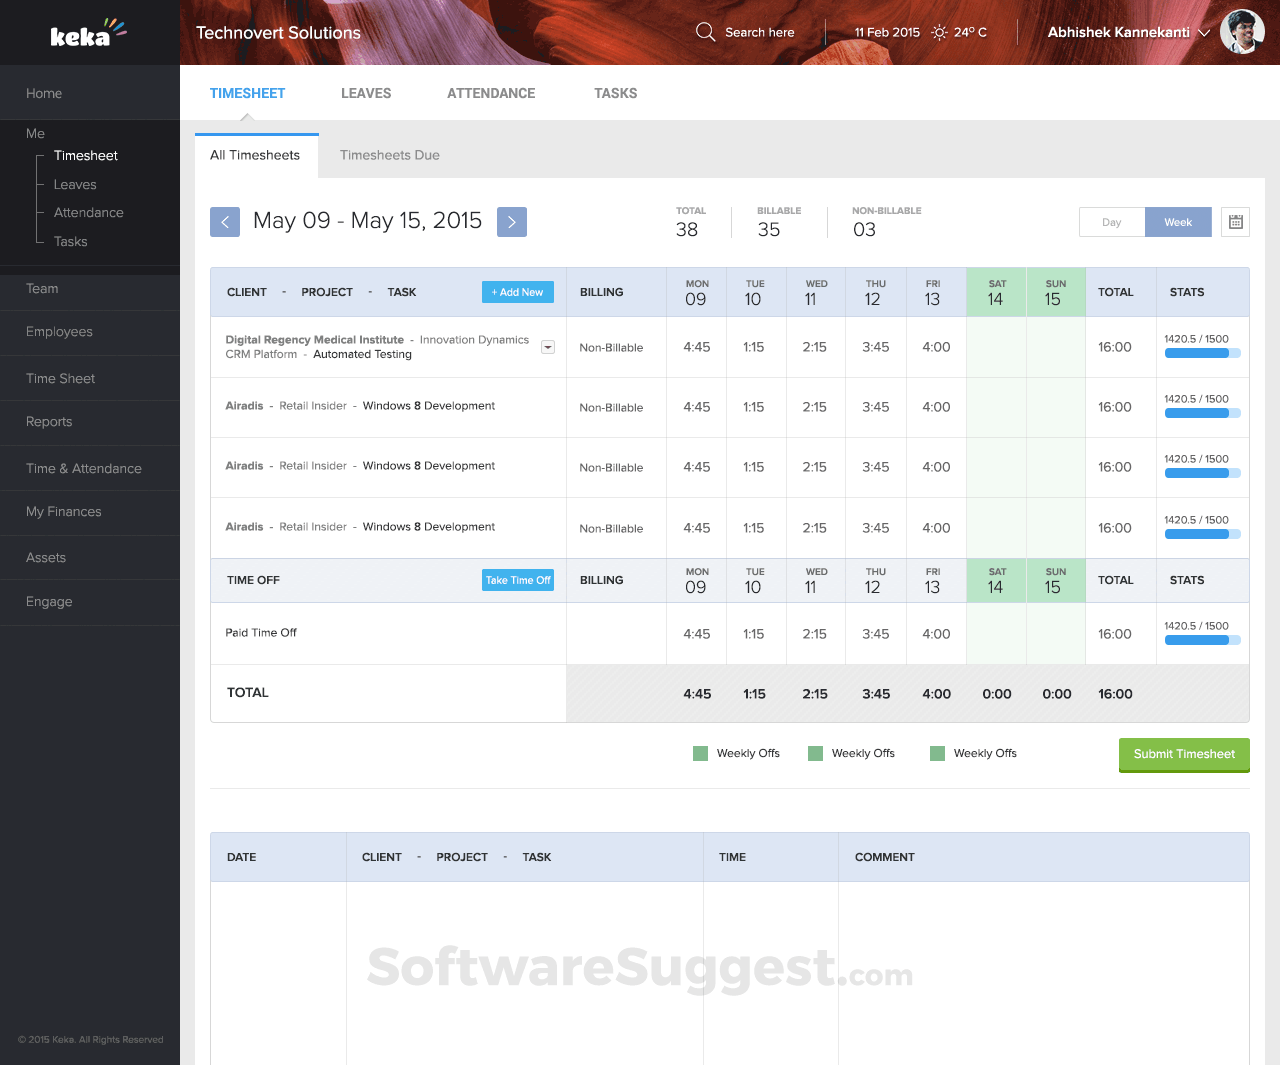Switch to Day view
Image resolution: width=1280 pixels, height=1065 pixels.
(x=1112, y=222)
